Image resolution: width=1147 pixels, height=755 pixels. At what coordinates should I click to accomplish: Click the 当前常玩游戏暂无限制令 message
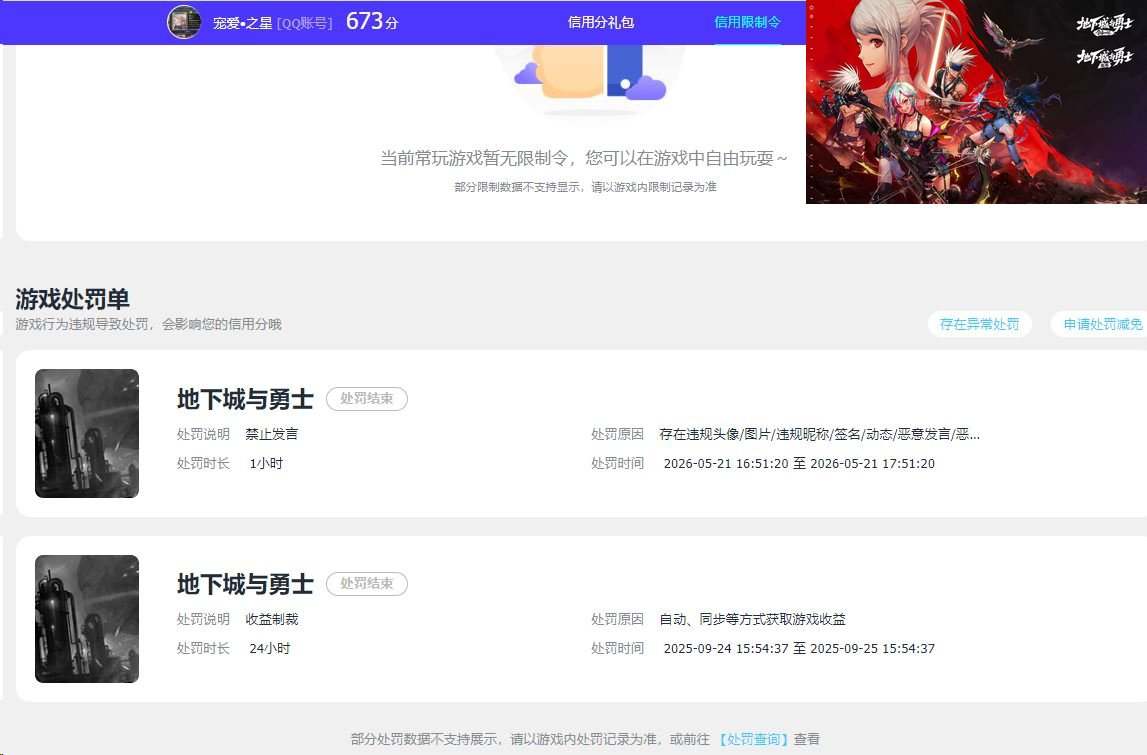584,158
